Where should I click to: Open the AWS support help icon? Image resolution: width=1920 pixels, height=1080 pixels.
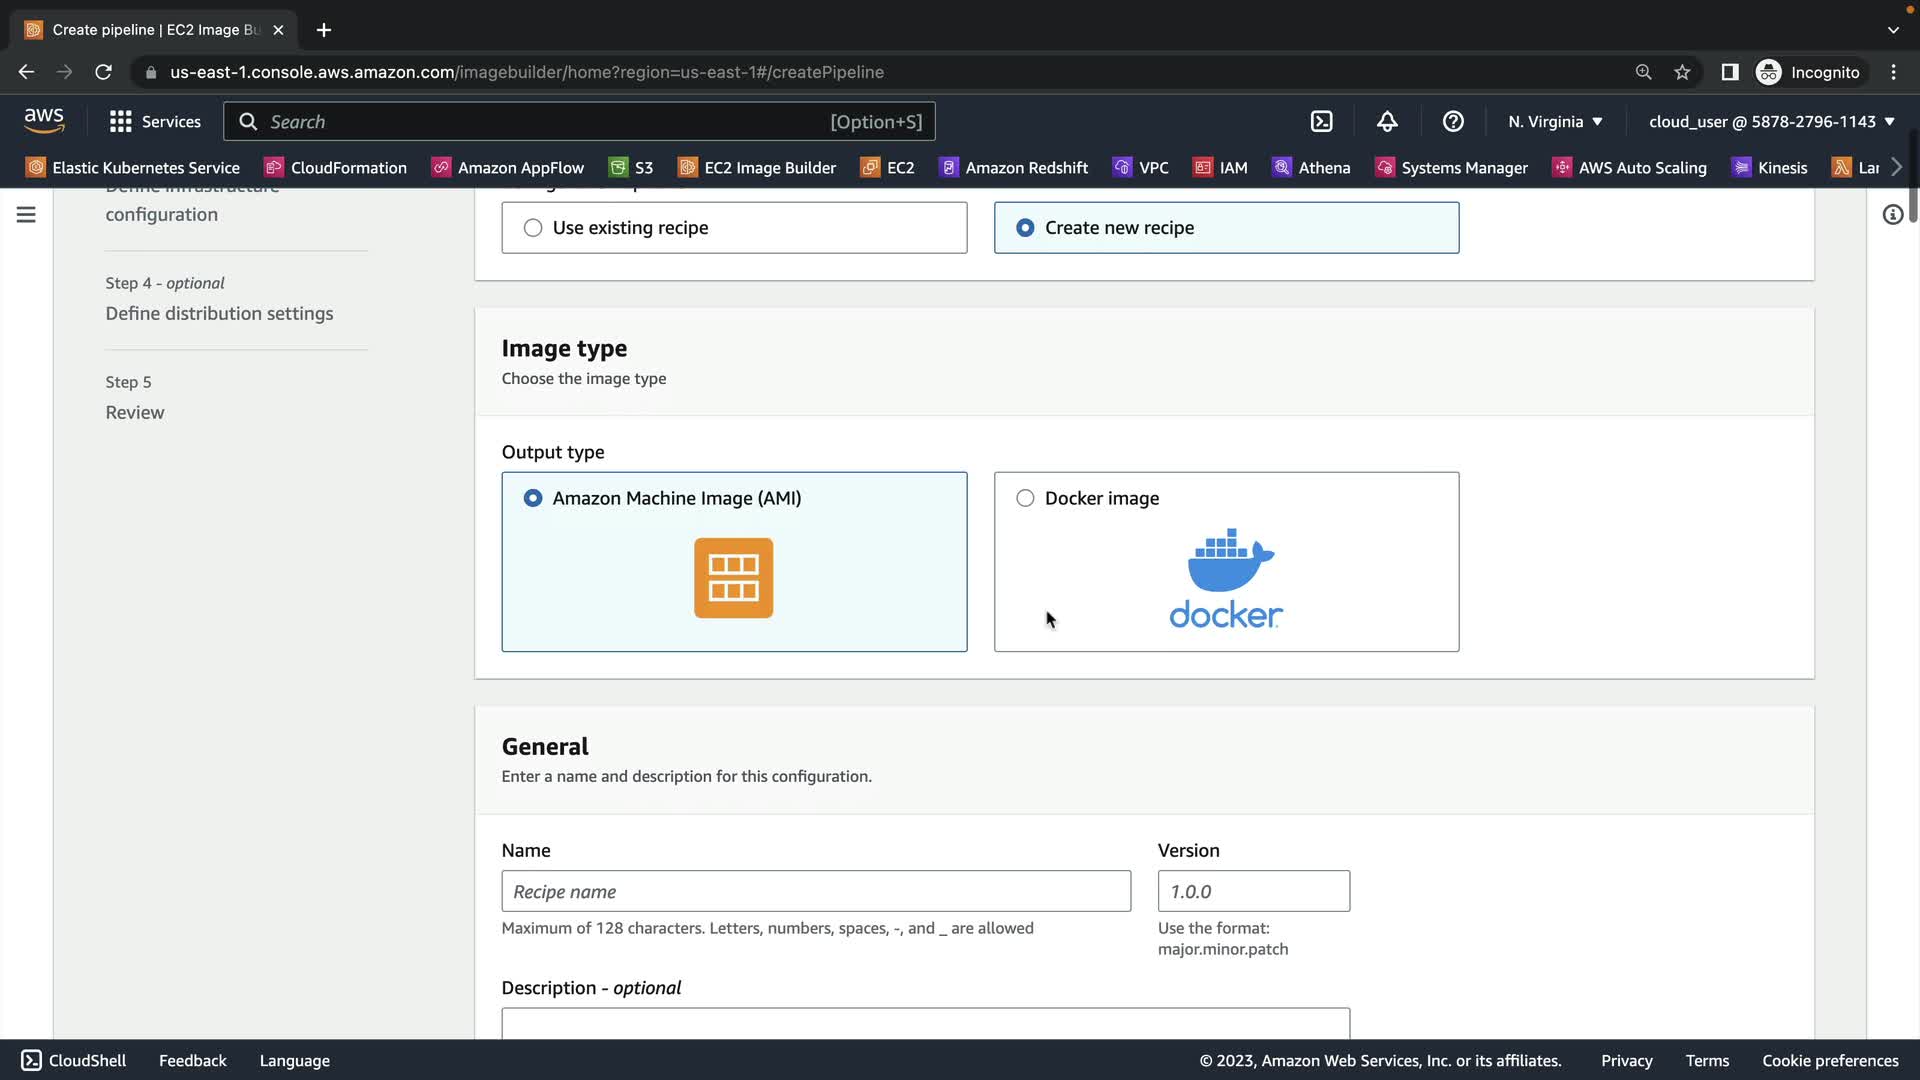tap(1453, 121)
